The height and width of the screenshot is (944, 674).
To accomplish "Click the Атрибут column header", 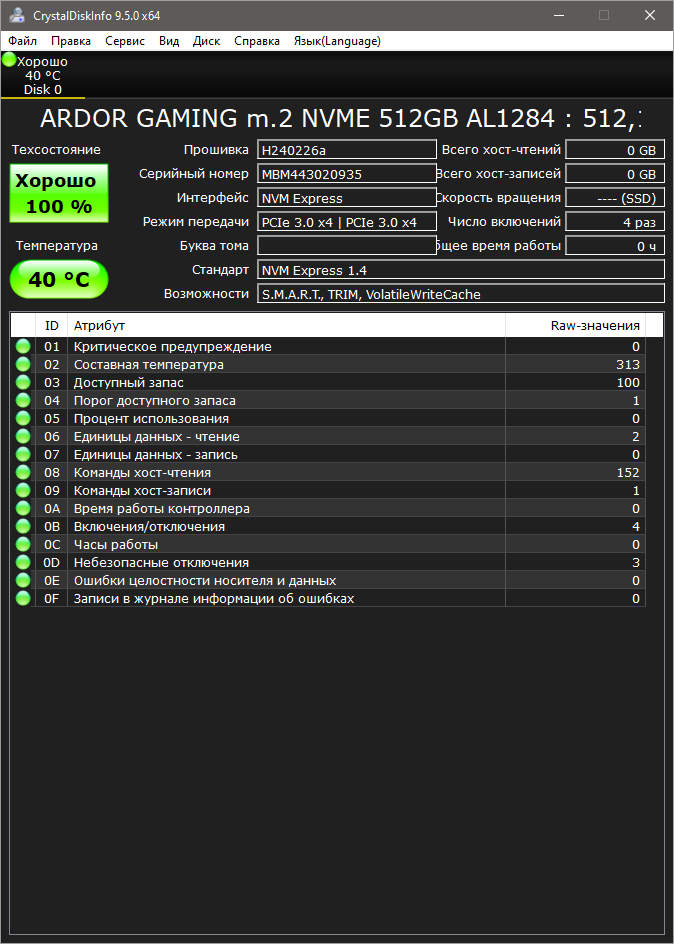I will coord(286,326).
